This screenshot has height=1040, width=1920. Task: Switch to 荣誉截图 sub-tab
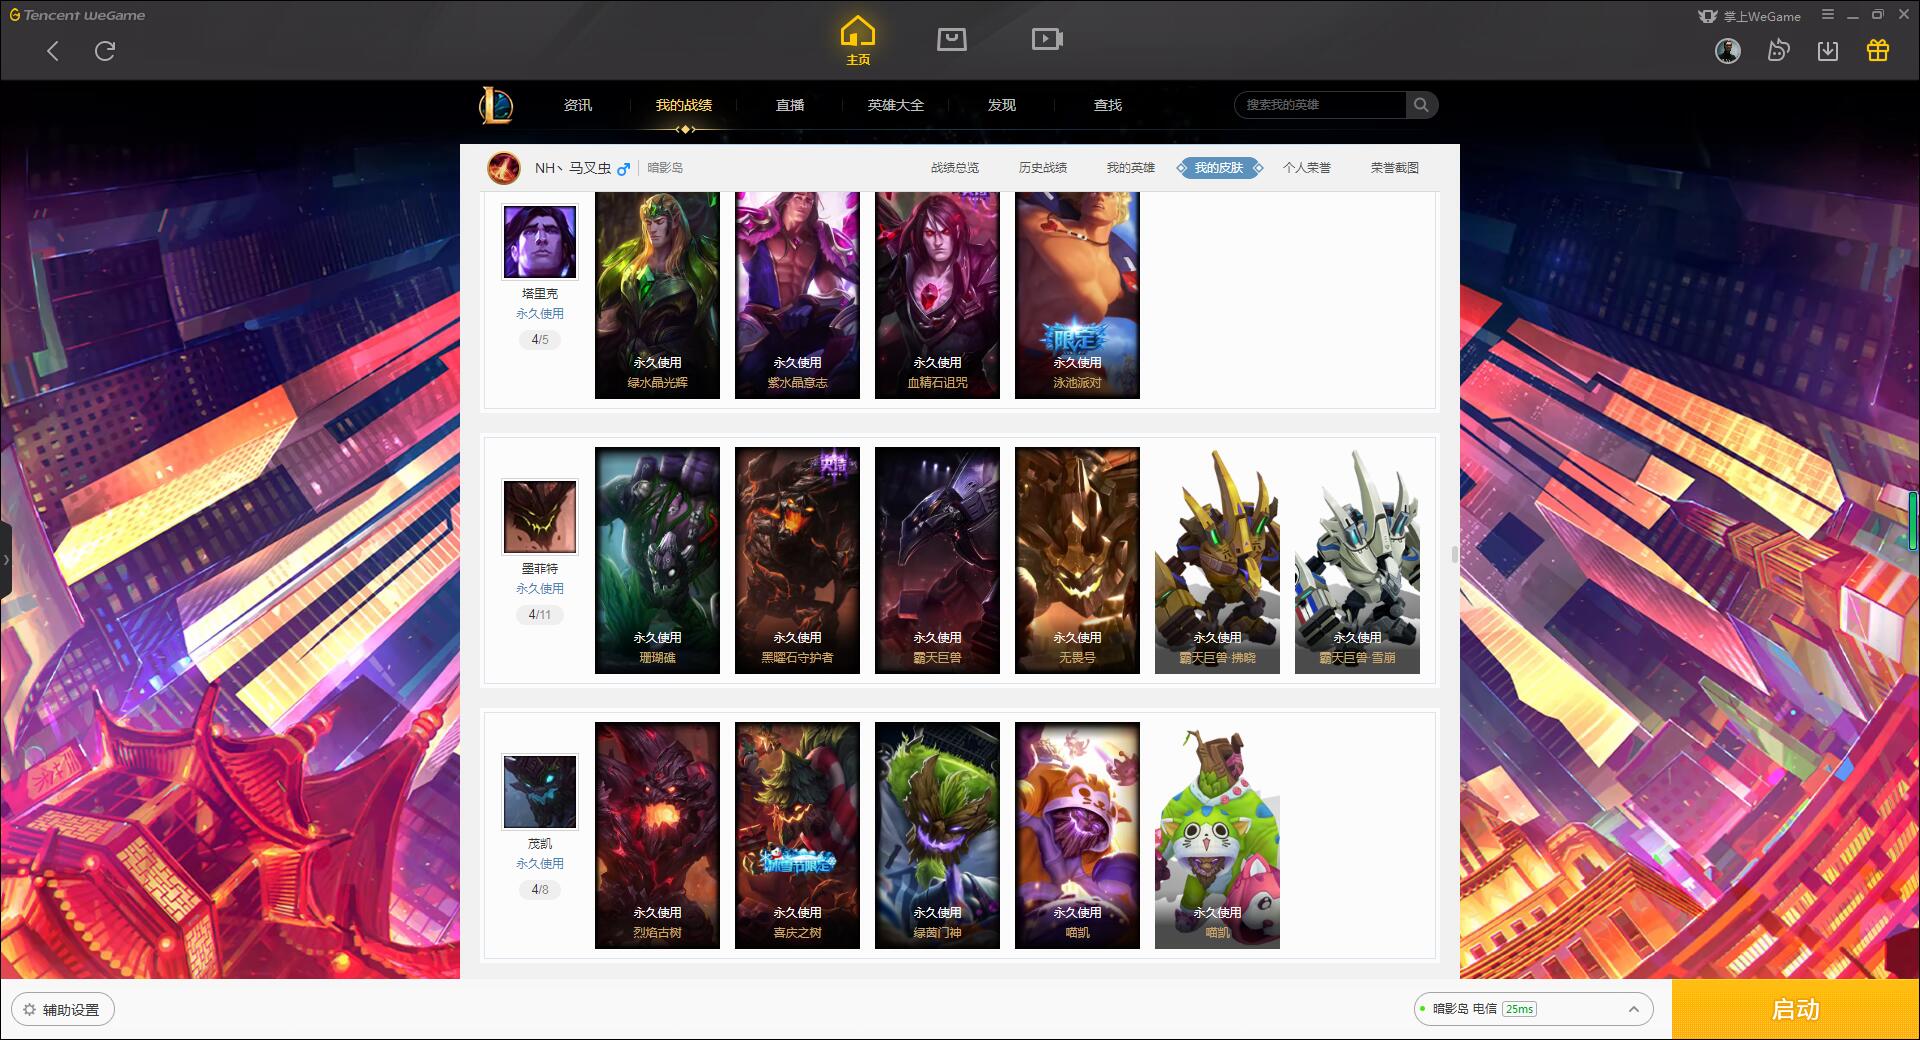[x=1395, y=168]
